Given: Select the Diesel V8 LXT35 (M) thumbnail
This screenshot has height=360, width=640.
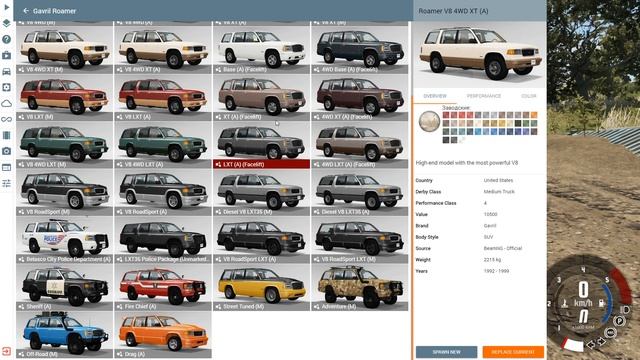Looking at the screenshot, I should pyautogui.click(x=261, y=192).
